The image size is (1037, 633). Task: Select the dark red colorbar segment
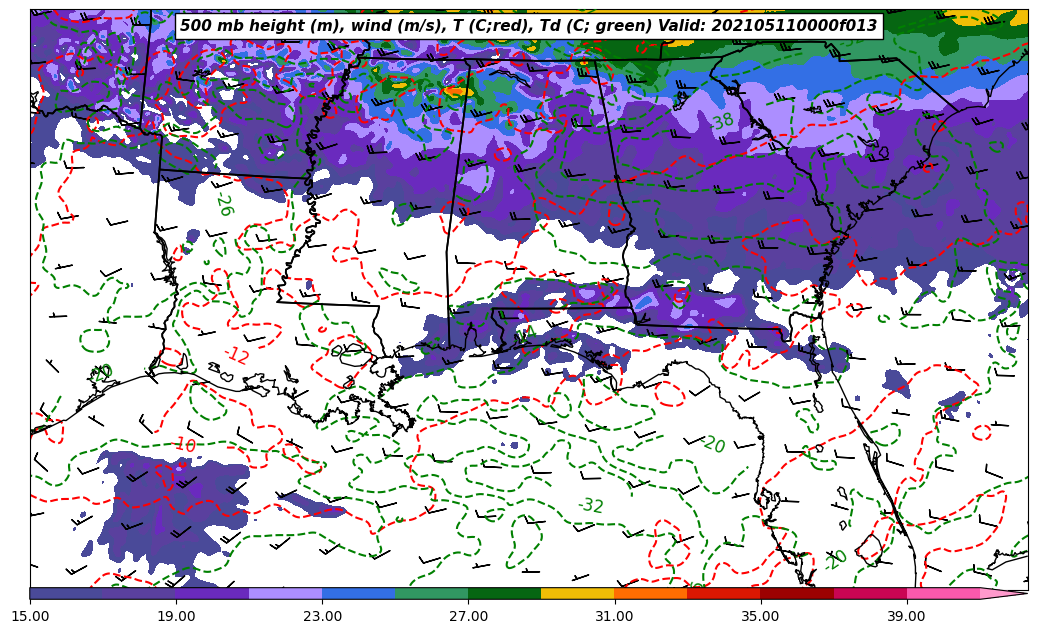click(797, 593)
